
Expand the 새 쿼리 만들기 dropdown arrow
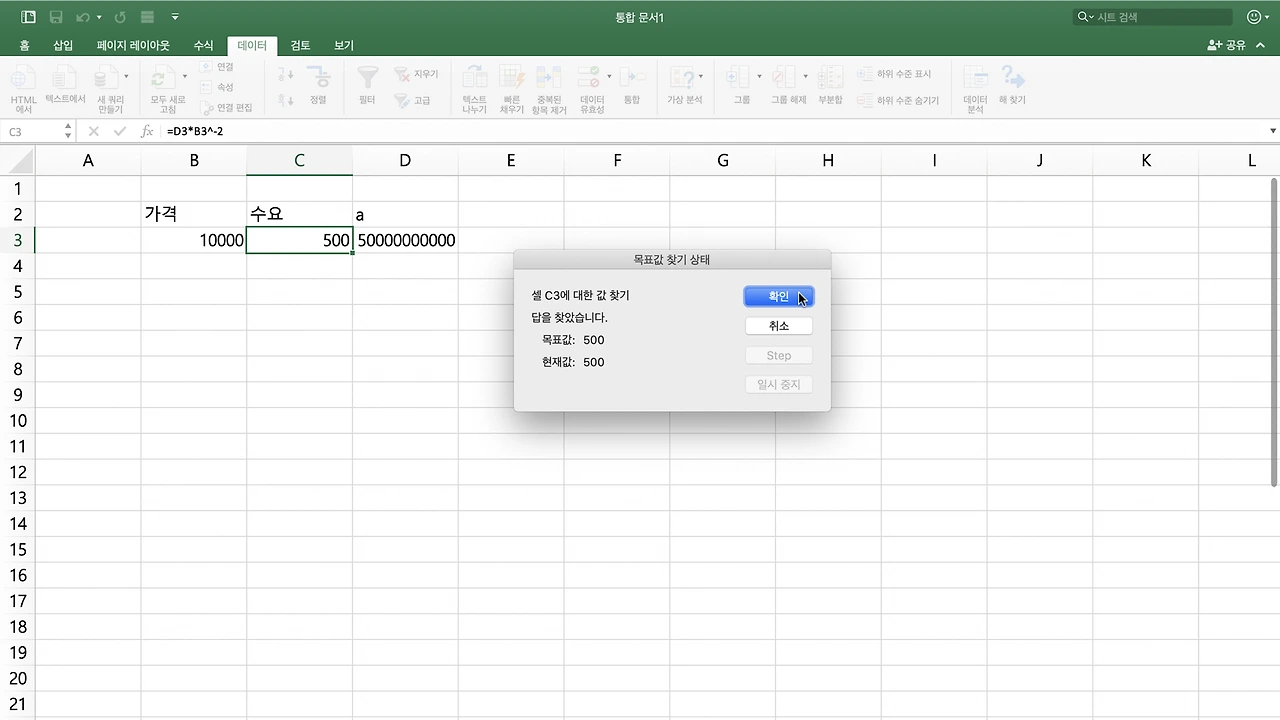click(126, 76)
